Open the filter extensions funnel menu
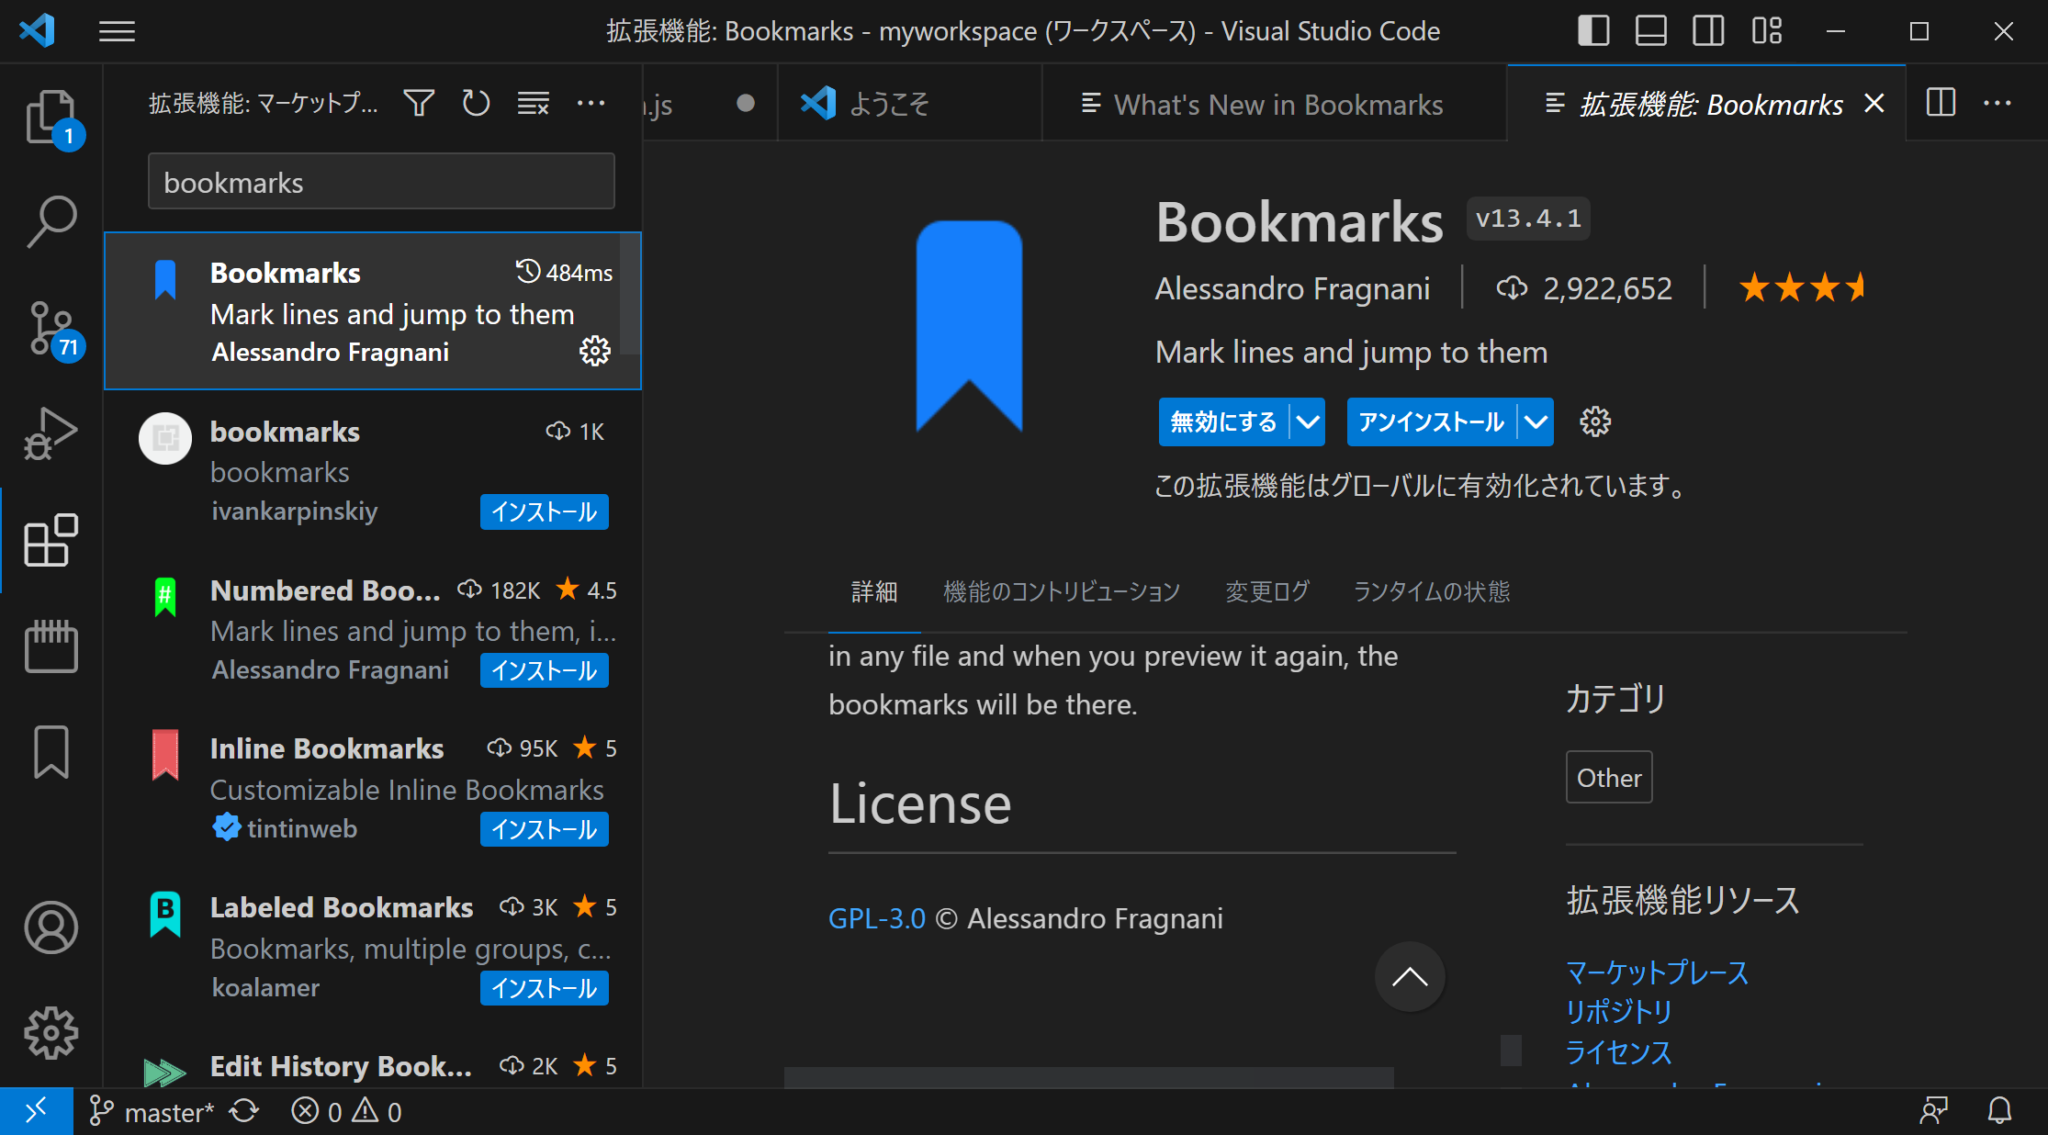2048x1135 pixels. (419, 103)
